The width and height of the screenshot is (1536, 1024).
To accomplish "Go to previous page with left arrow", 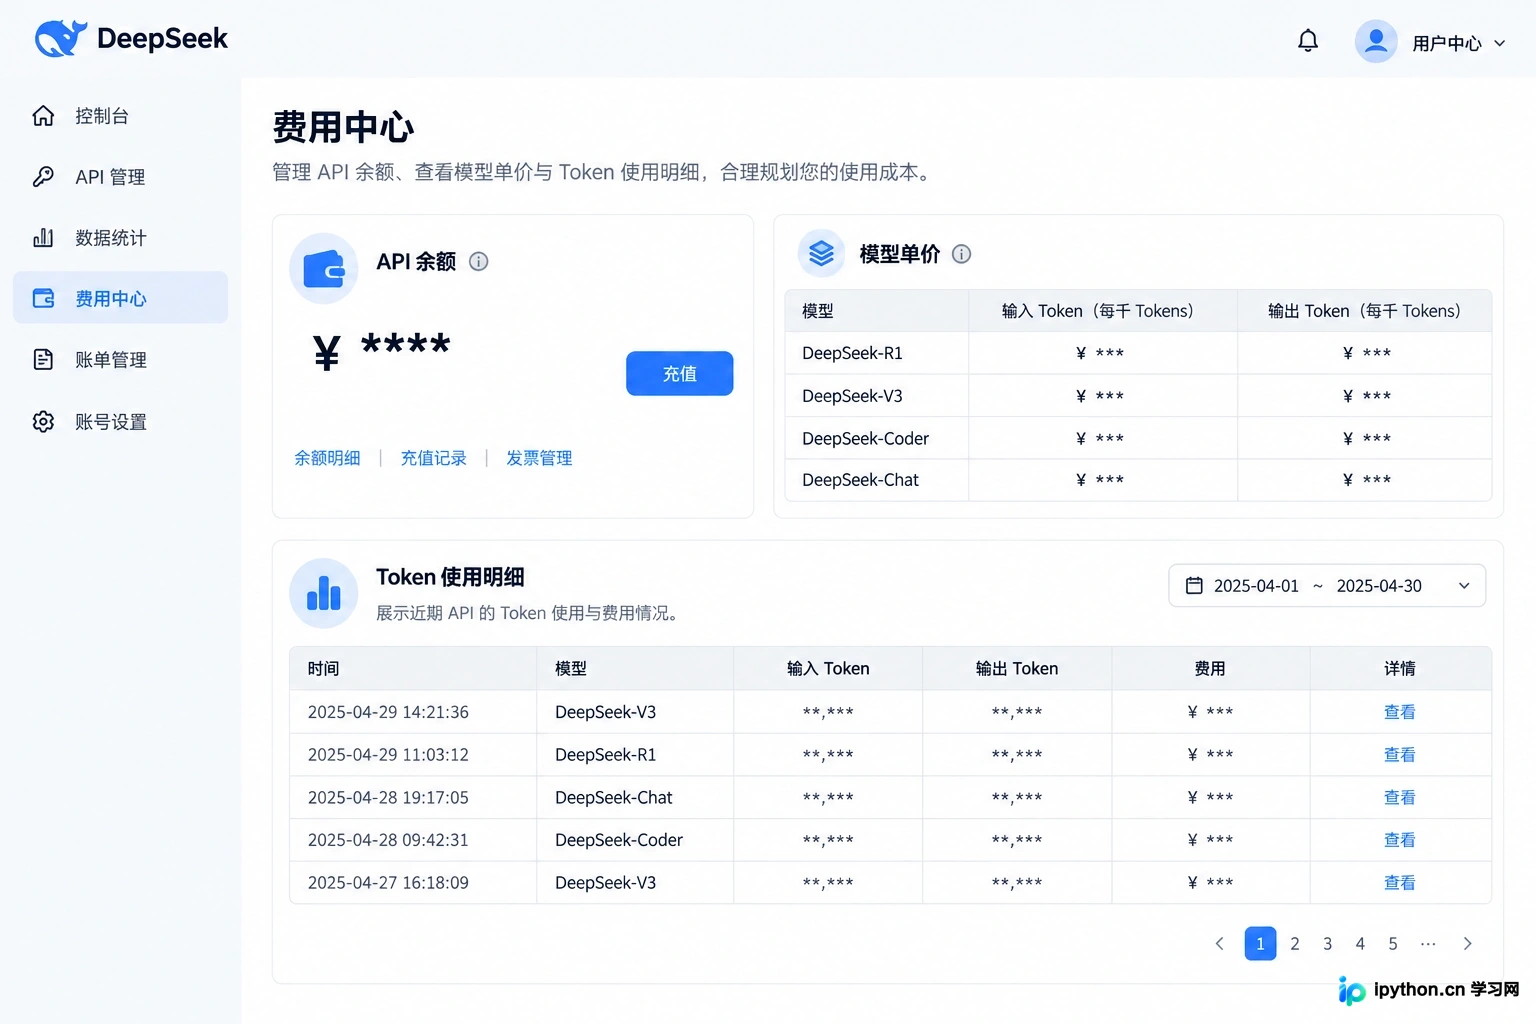I will click(x=1219, y=944).
